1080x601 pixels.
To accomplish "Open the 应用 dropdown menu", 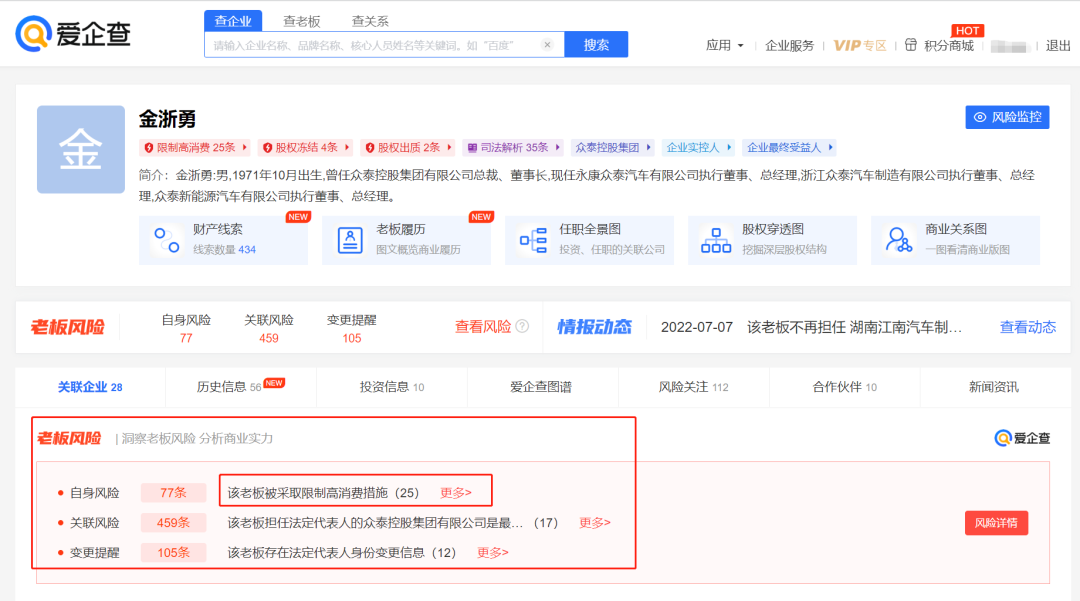I will click(x=725, y=45).
